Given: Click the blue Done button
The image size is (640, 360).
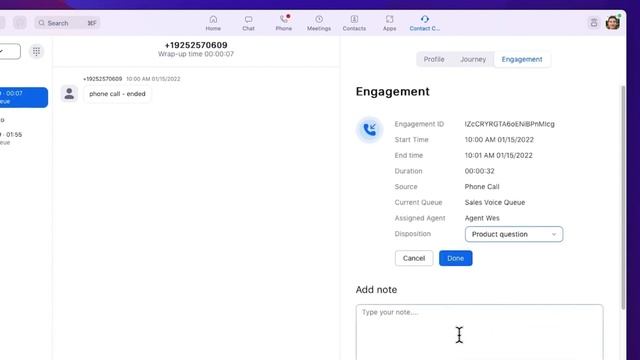Looking at the screenshot, I should 456,258.
